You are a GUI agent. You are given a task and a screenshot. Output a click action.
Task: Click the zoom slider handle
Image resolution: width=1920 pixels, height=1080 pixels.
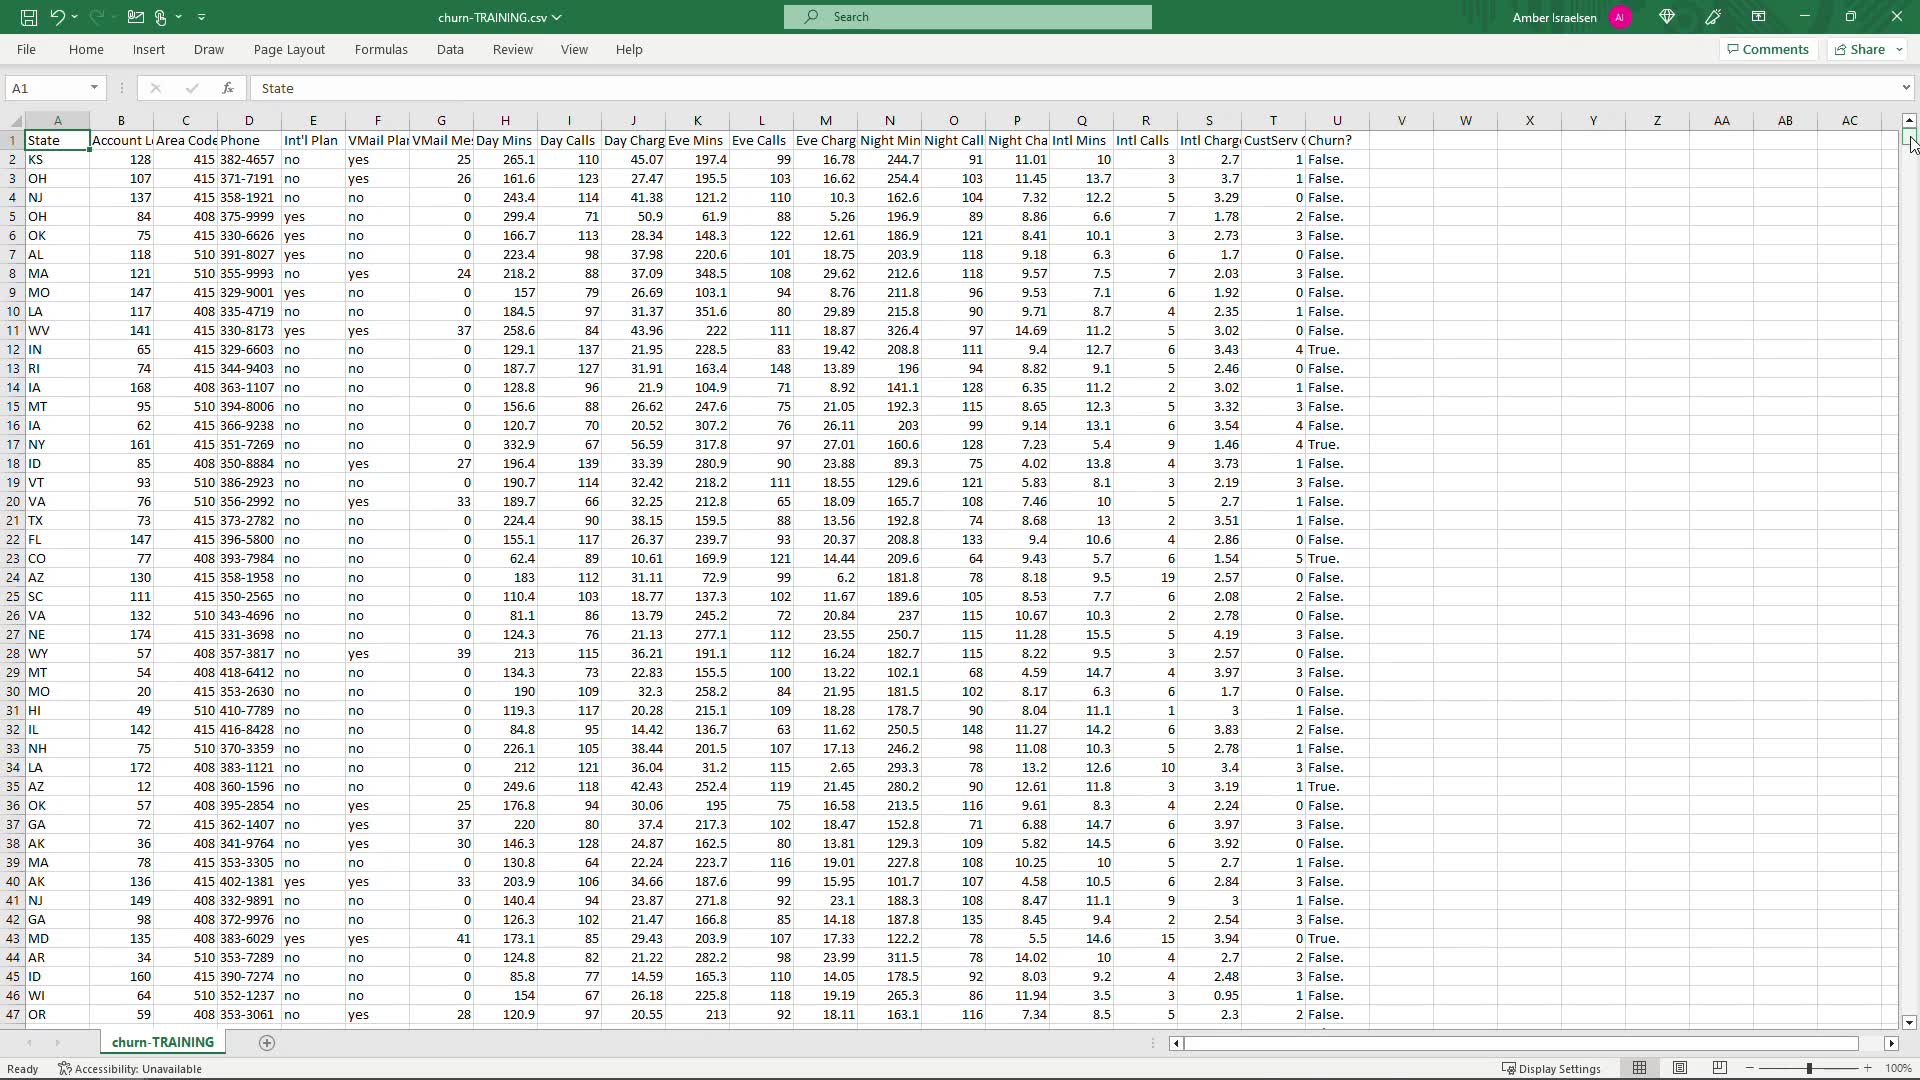(1809, 1068)
